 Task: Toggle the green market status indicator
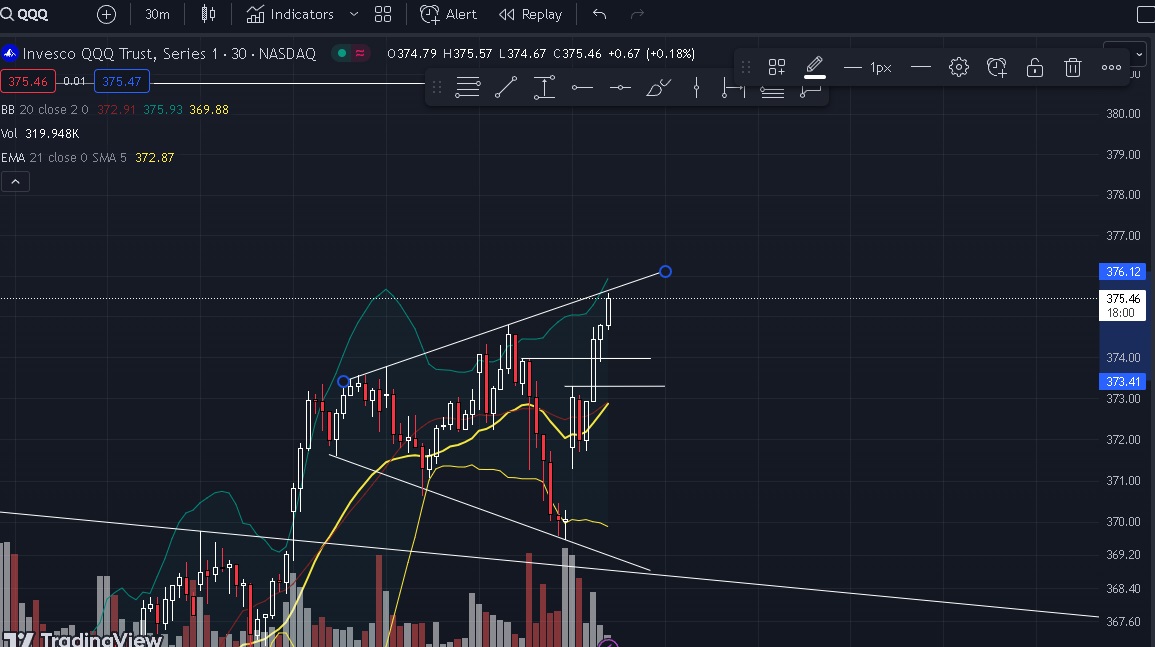(342, 53)
